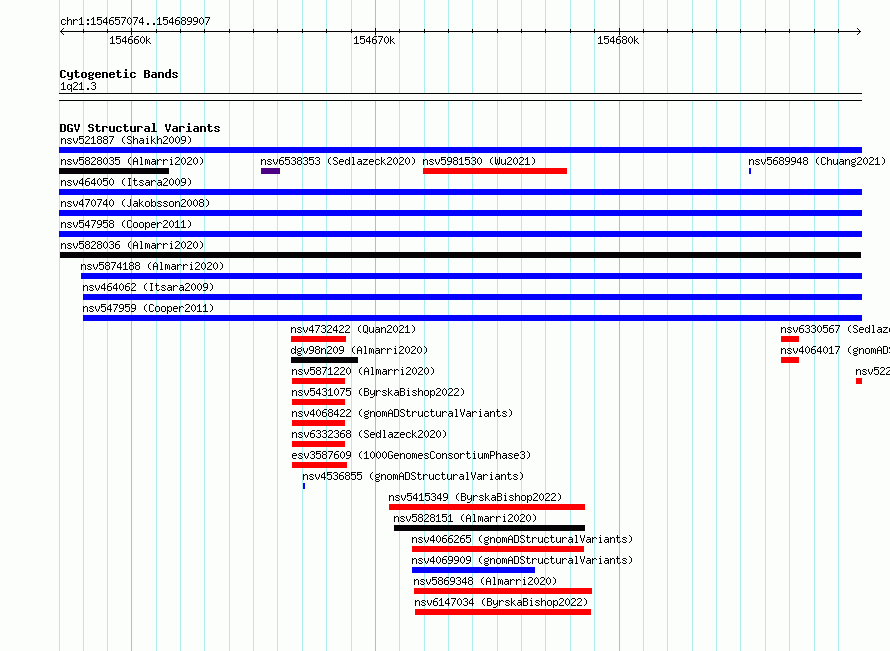Click the 154670k ruler tick label
Viewport: 890px width, 651px height.
coord(374,40)
